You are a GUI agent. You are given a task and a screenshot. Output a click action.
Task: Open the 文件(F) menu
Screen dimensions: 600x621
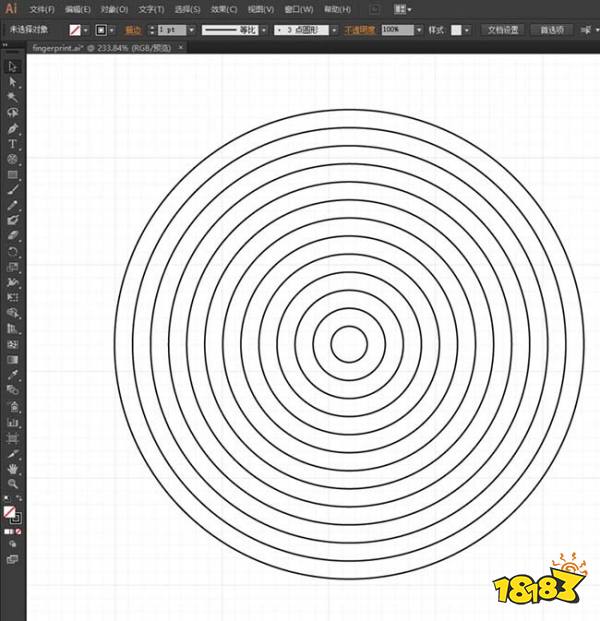click(42, 9)
